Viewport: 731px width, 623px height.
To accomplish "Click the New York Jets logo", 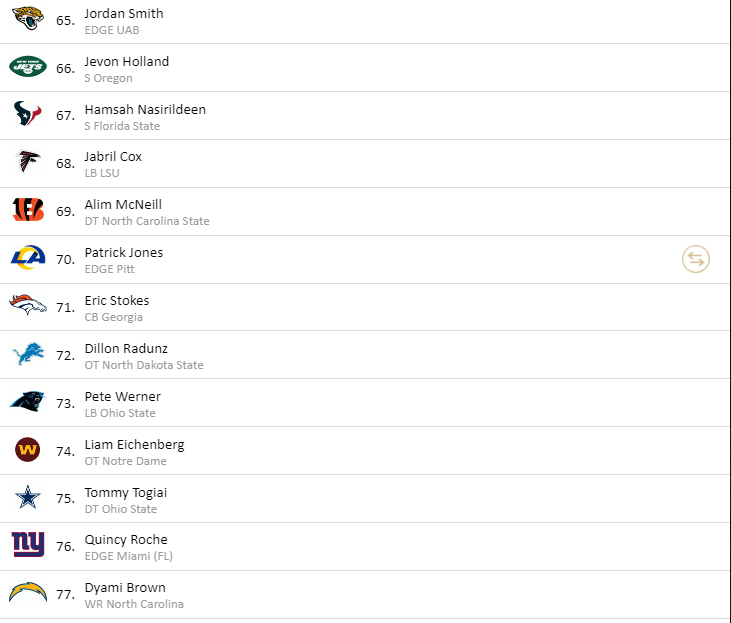I will click(x=28, y=67).
